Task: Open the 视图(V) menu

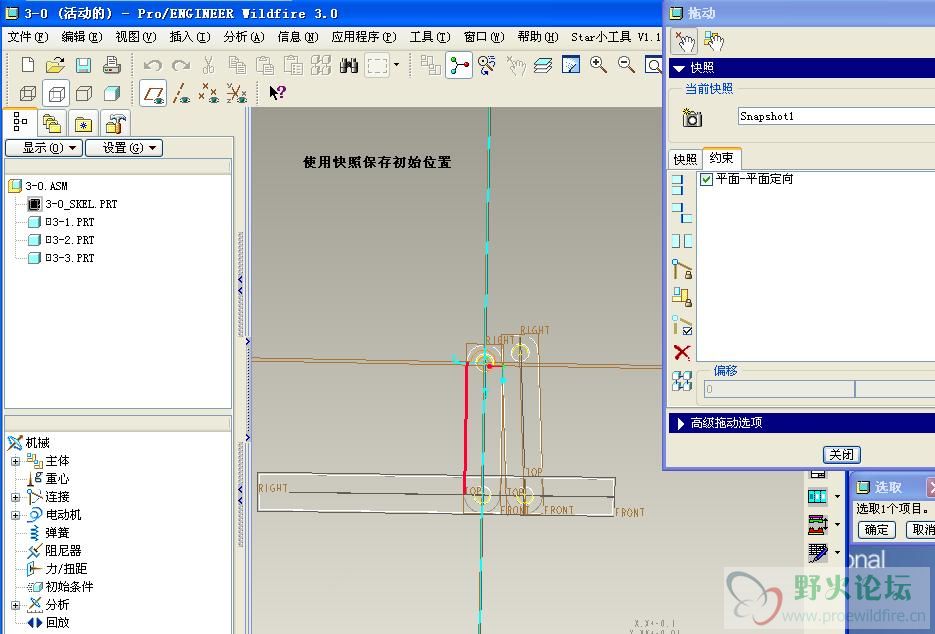Action: [135, 37]
